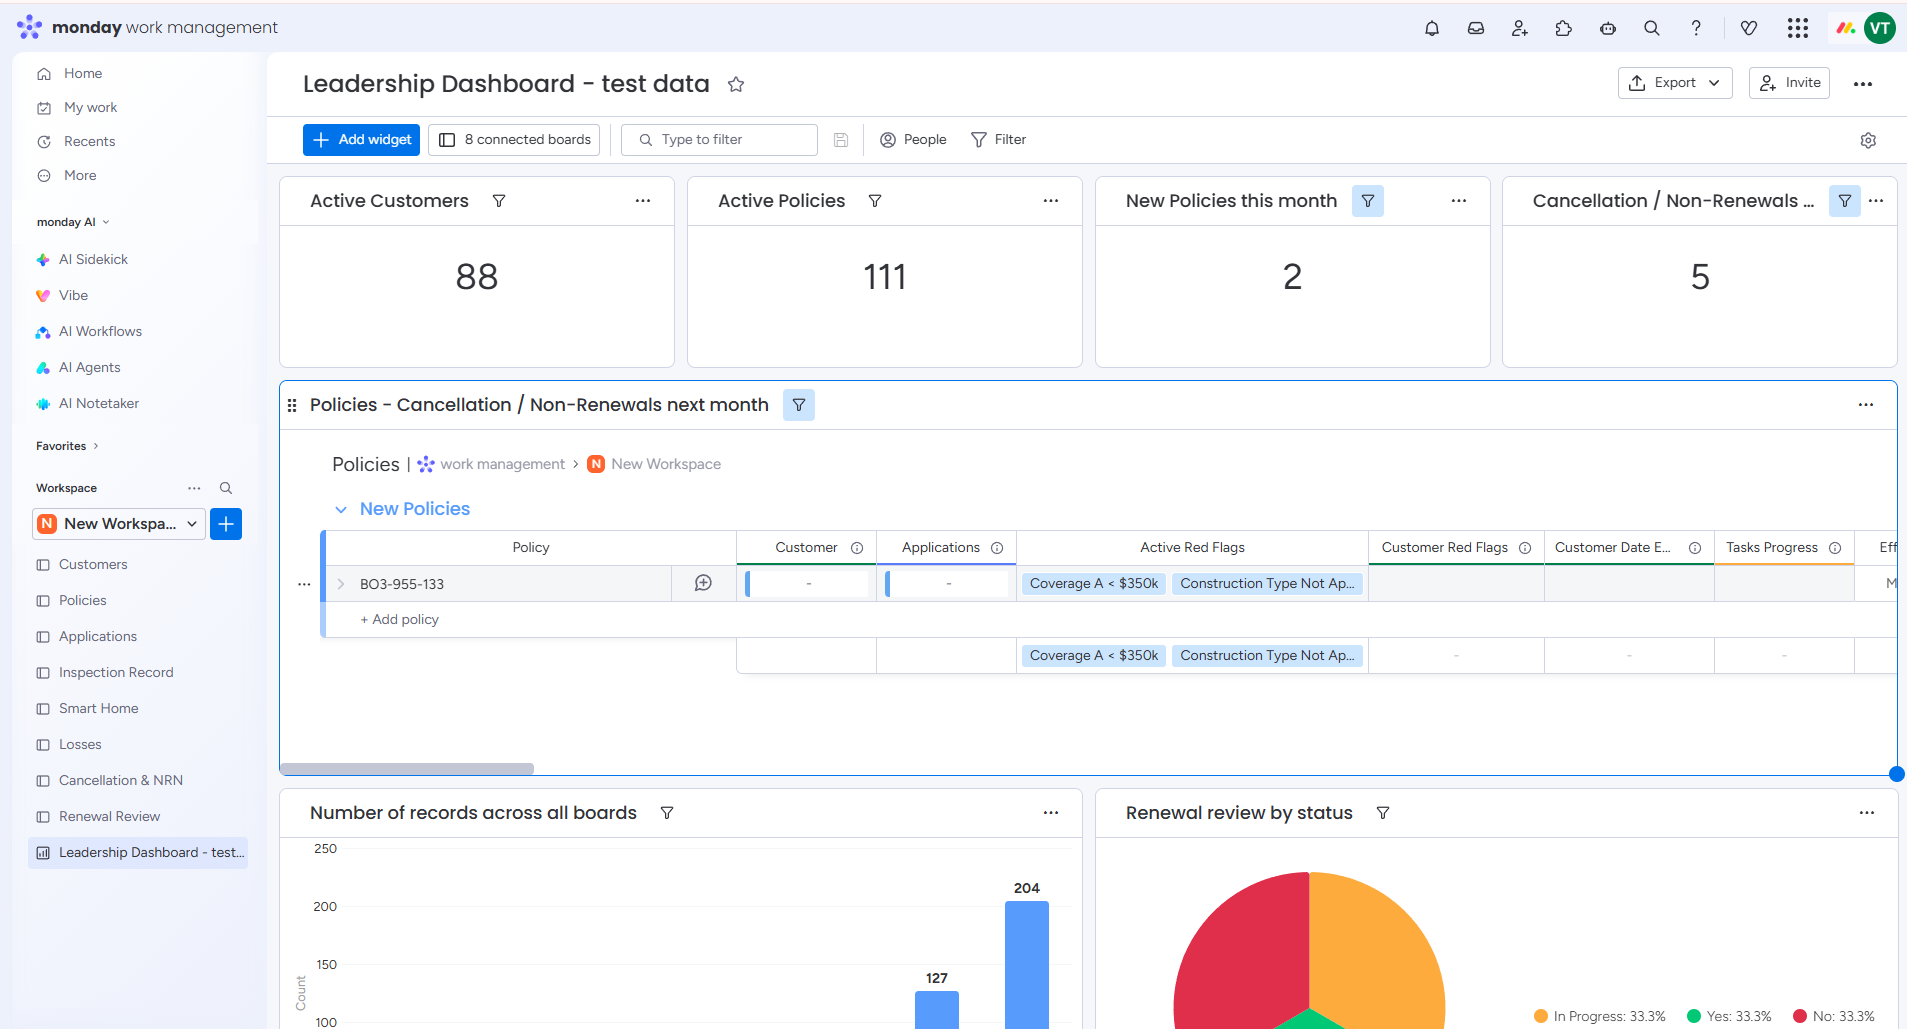This screenshot has width=1907, height=1029.
Task: Open the notifications bell
Action: click(1432, 28)
